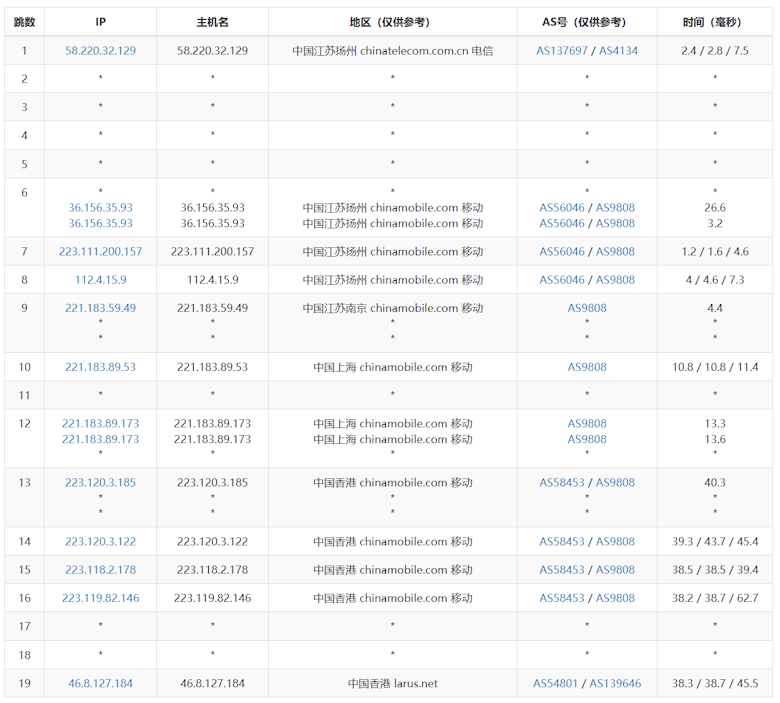Viewport: 780px width, 703px height.
Task: Click hostname cell 46.8.127.184
Action: click(x=212, y=684)
